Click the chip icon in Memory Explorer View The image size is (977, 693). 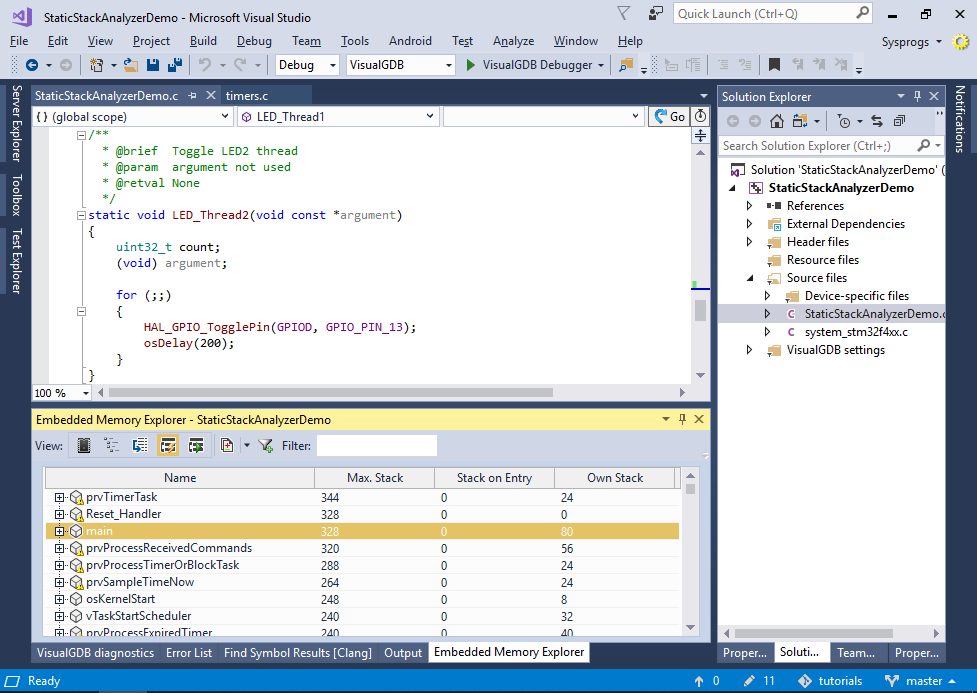[x=83, y=445]
